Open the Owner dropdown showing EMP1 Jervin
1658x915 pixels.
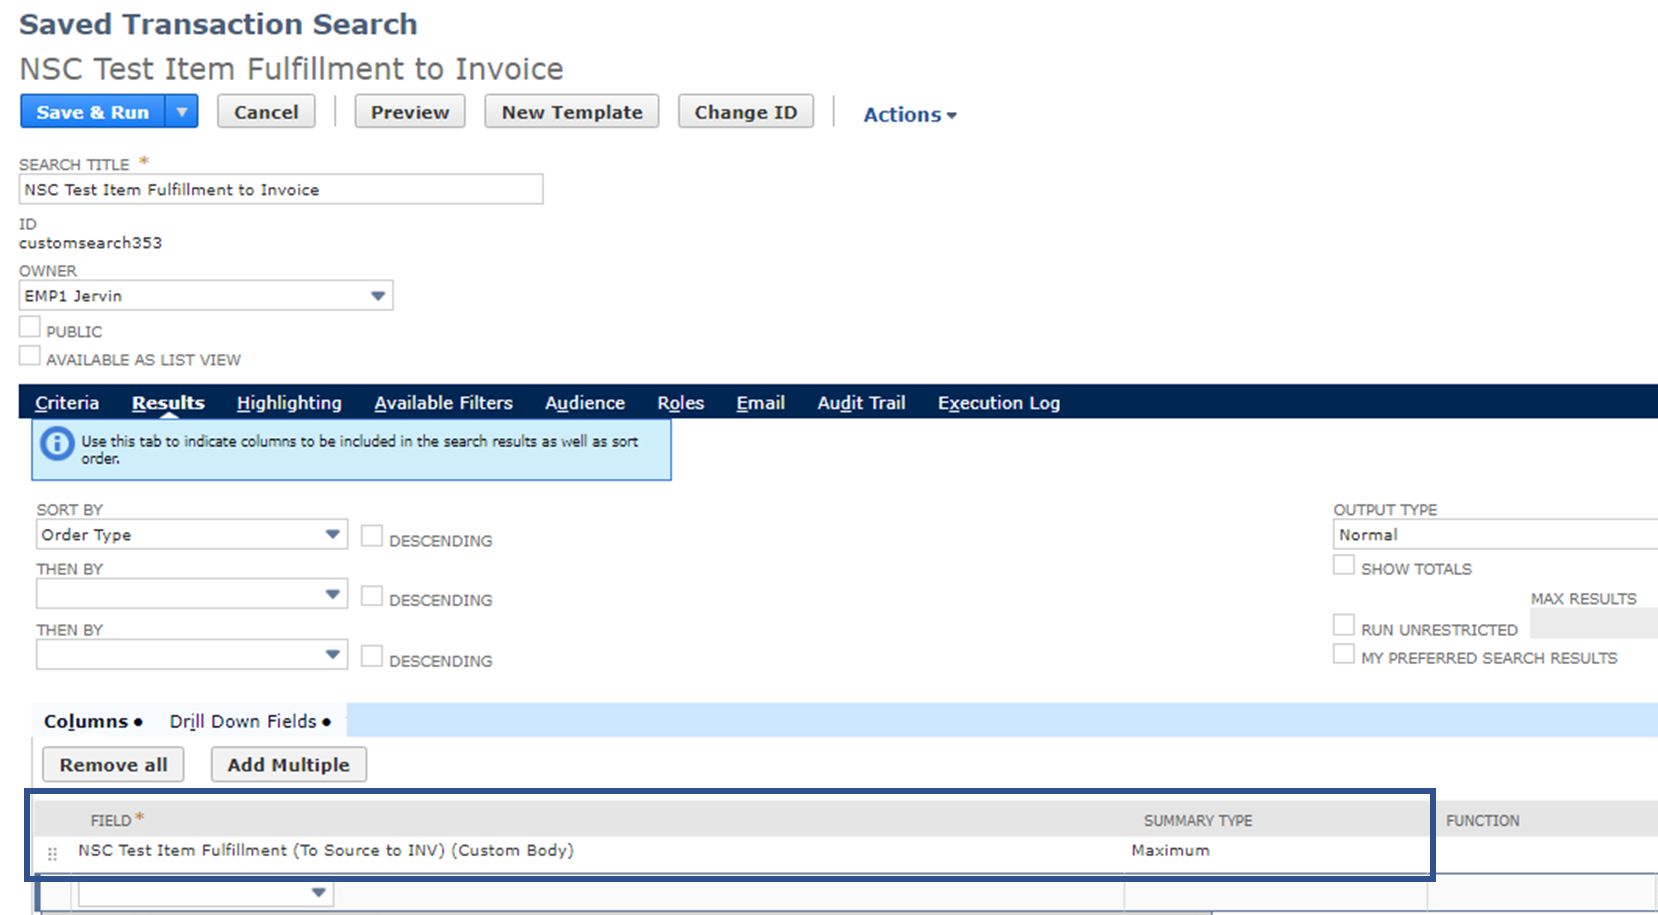pos(206,295)
